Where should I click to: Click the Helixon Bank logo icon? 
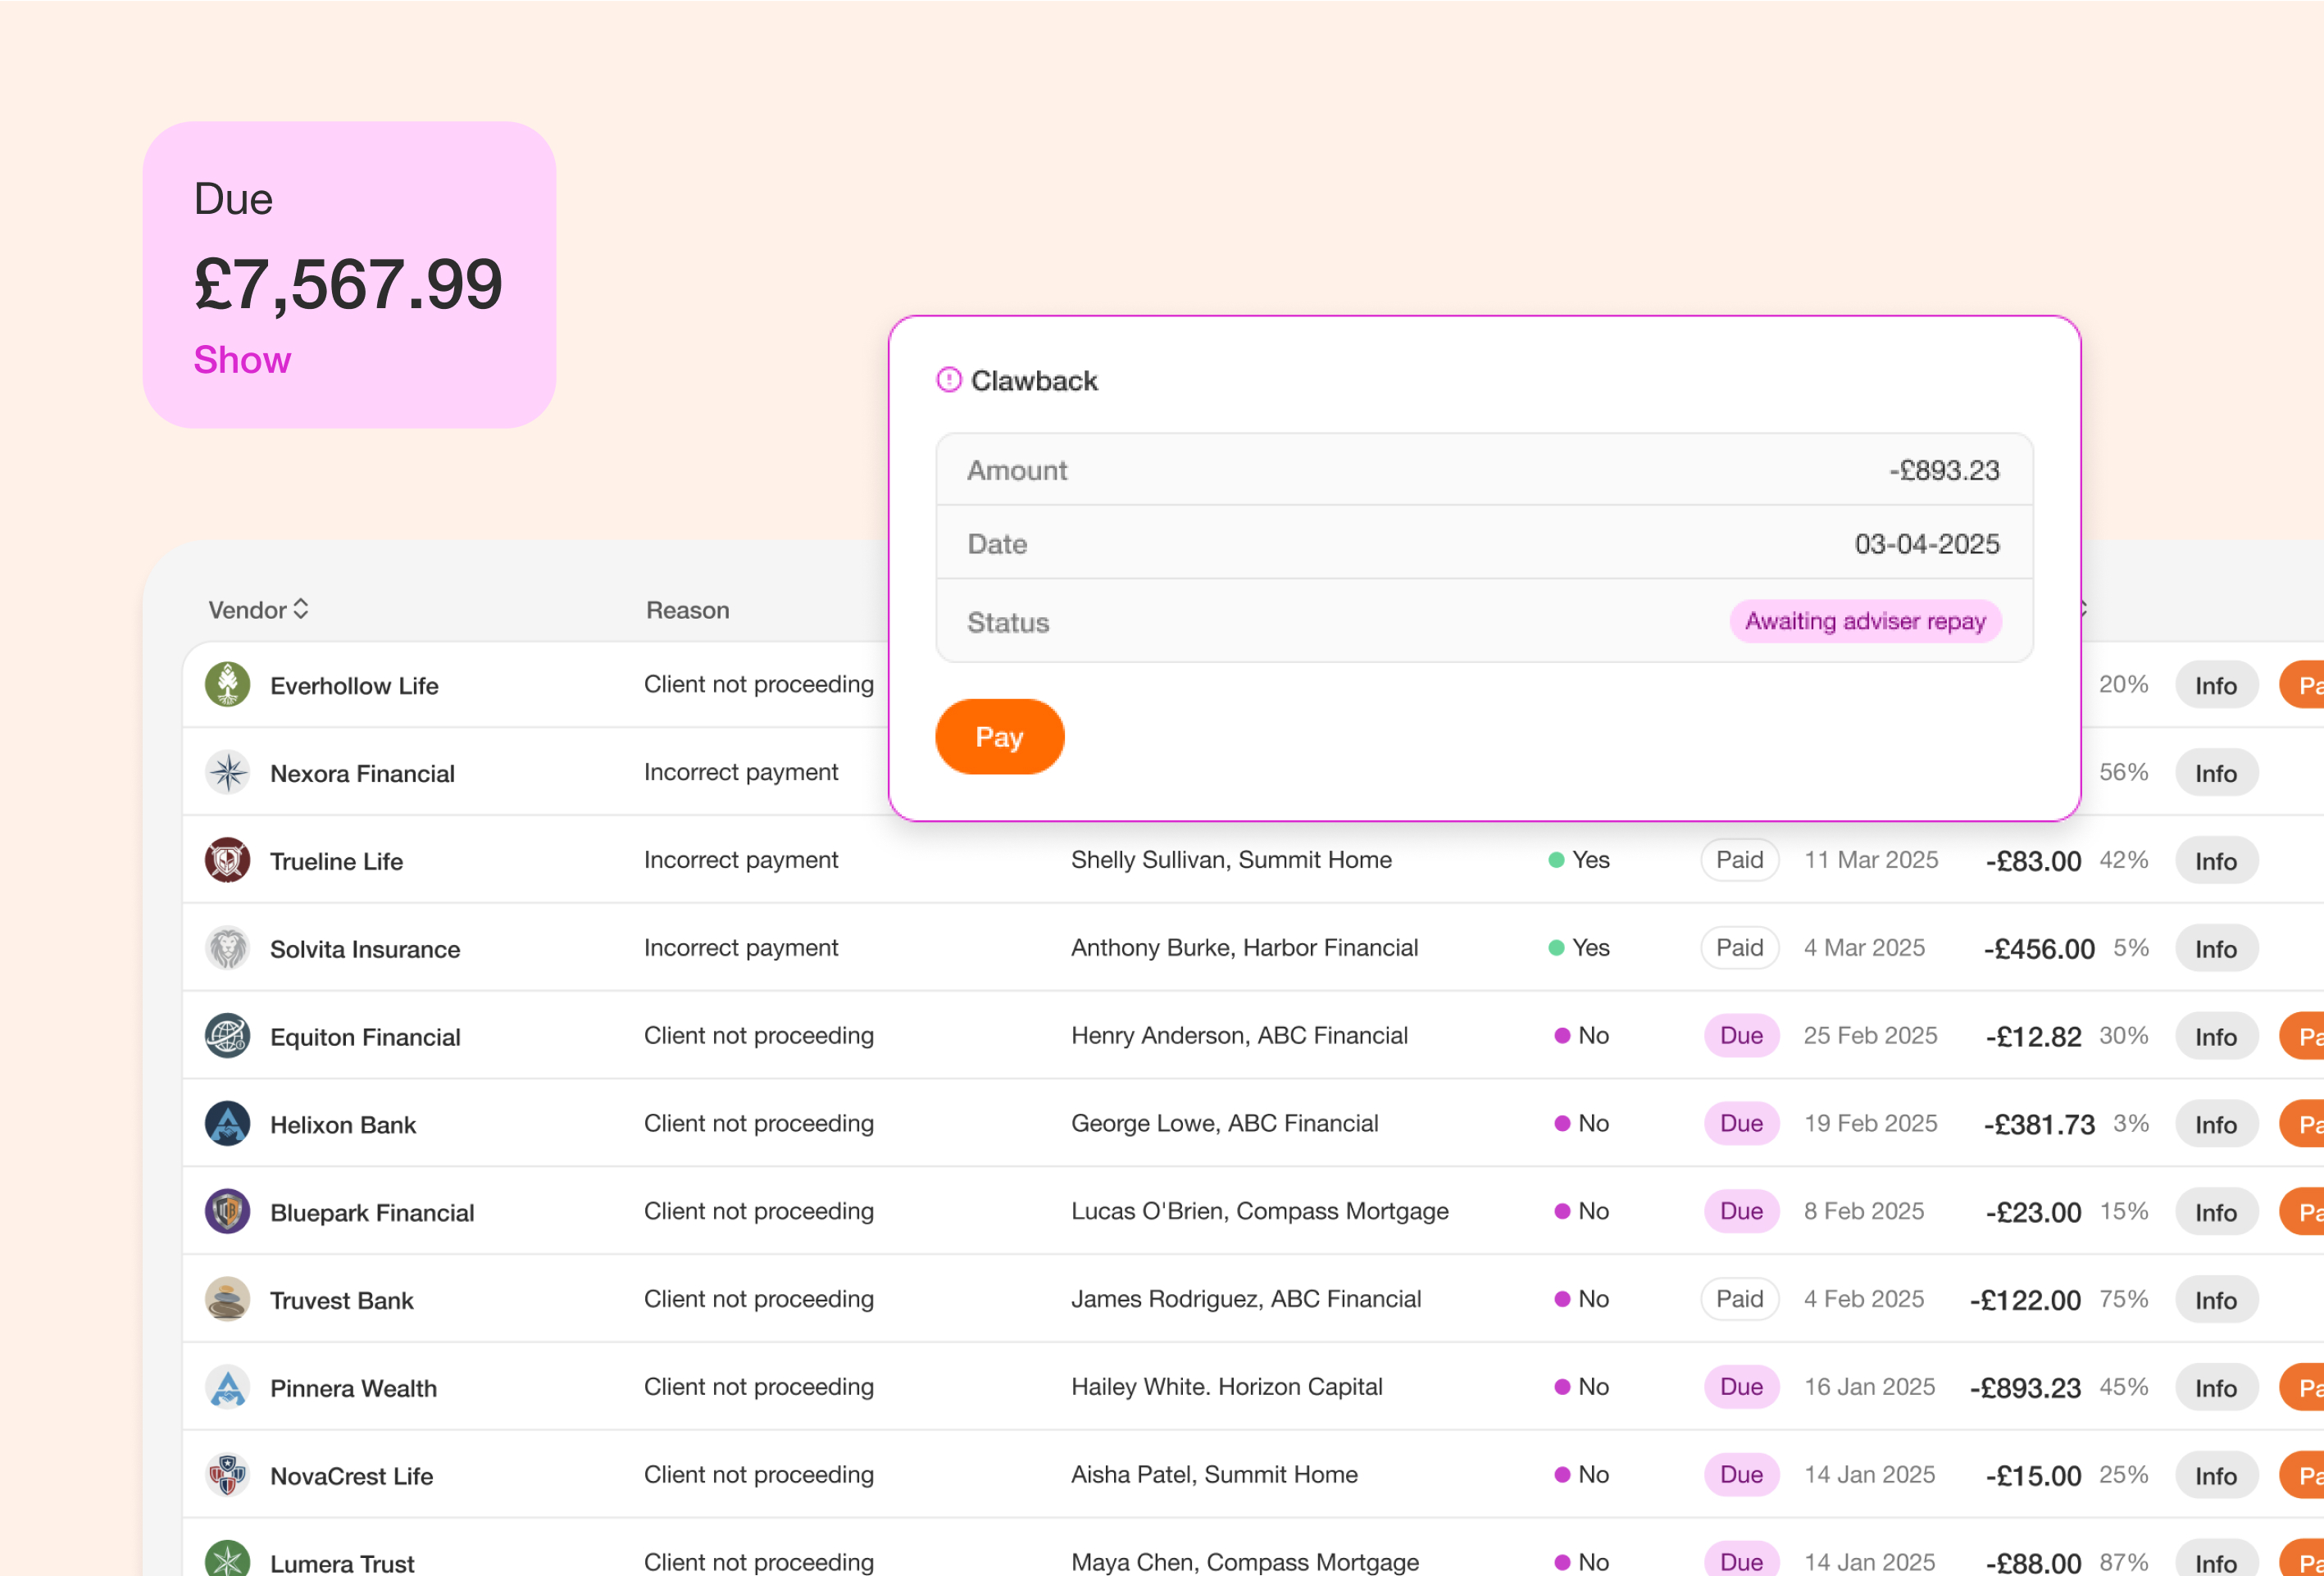[227, 1124]
